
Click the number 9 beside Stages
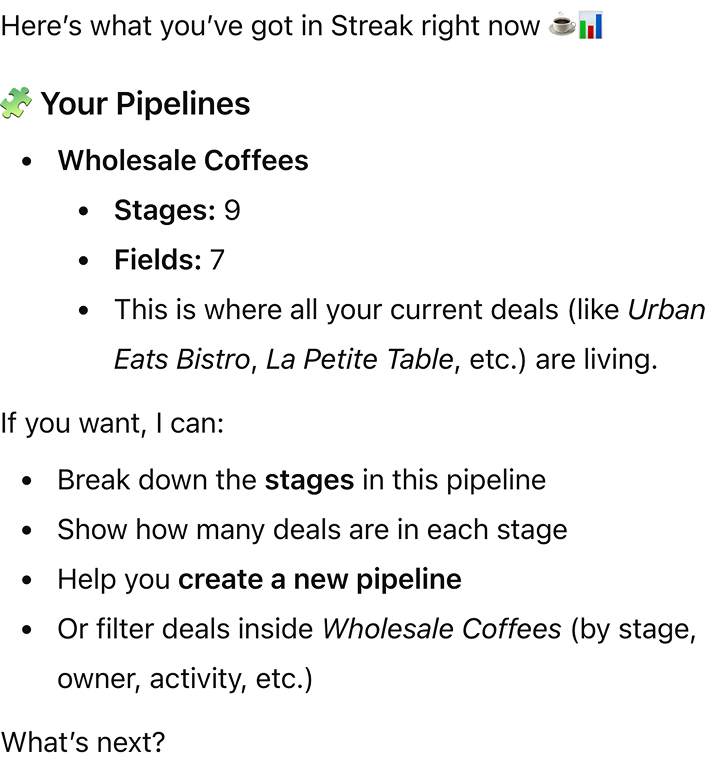click(x=232, y=210)
